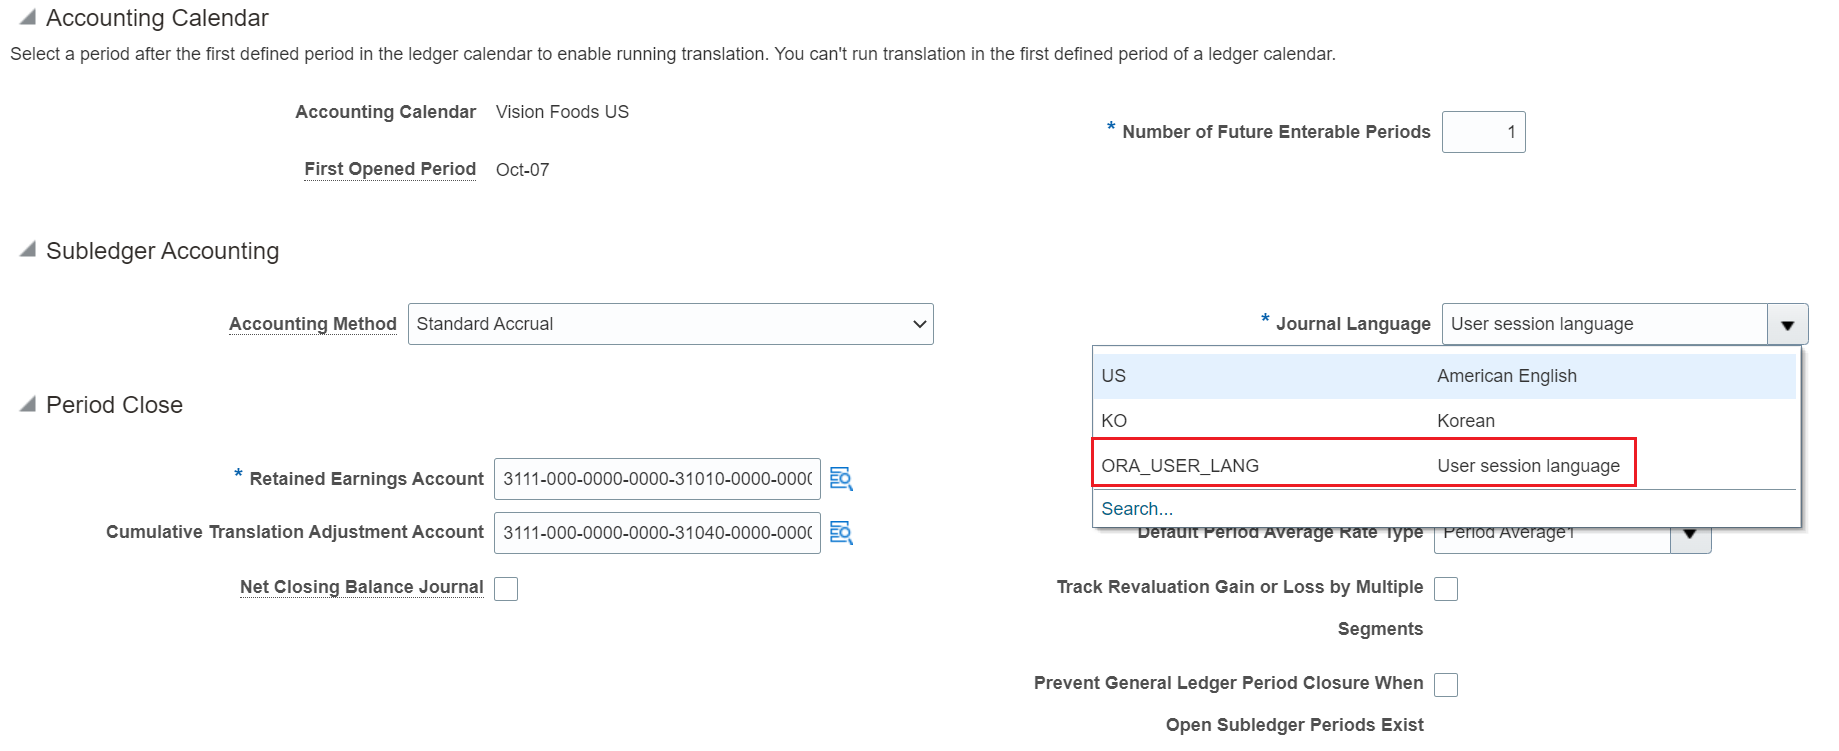Toggle Track Revaluation Gain or Loss checkbox
1839x751 pixels.
(x=1445, y=589)
